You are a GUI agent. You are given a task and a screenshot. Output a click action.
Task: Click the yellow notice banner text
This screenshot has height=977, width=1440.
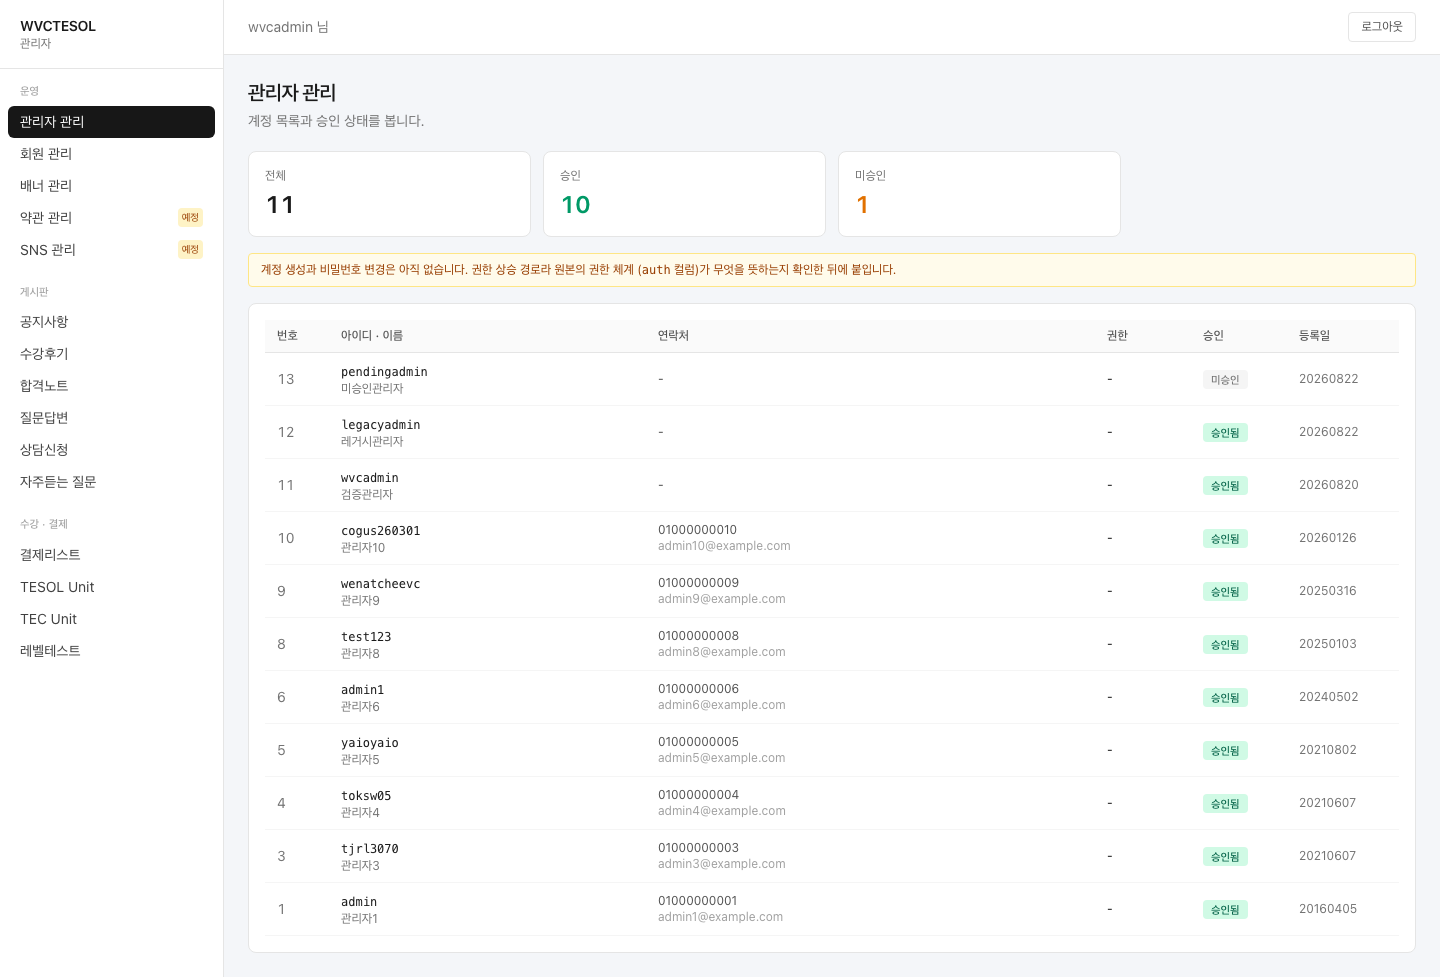coord(578,270)
